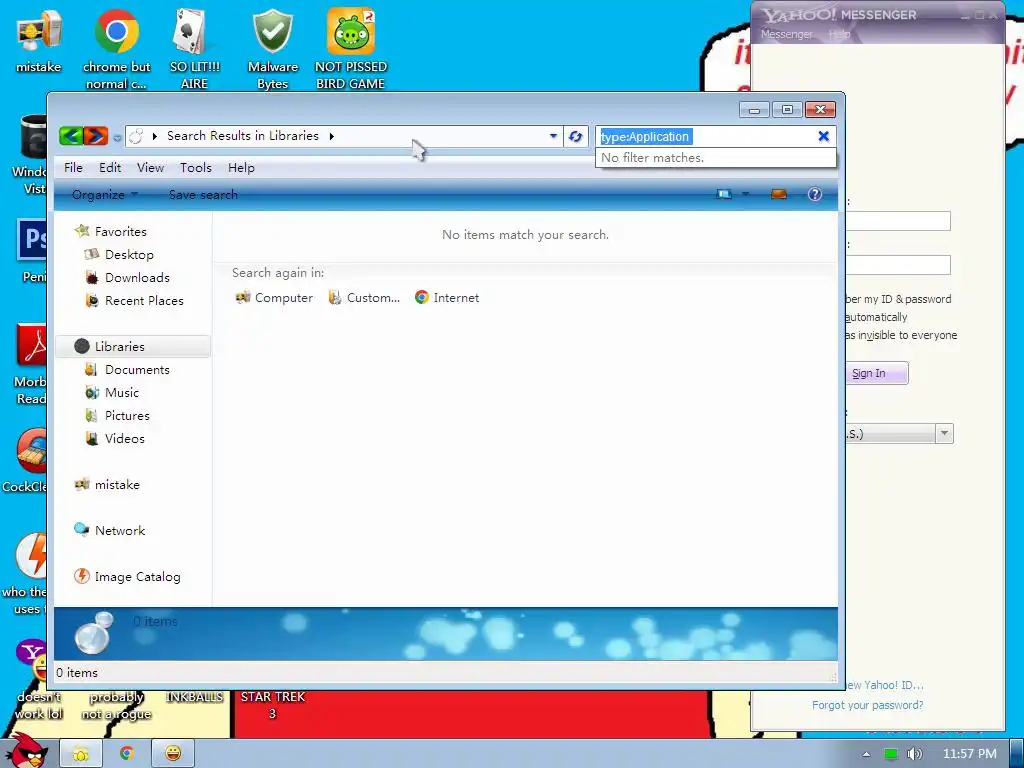Open Recent Places in navigation pane
The height and width of the screenshot is (768, 1024).
(x=144, y=300)
